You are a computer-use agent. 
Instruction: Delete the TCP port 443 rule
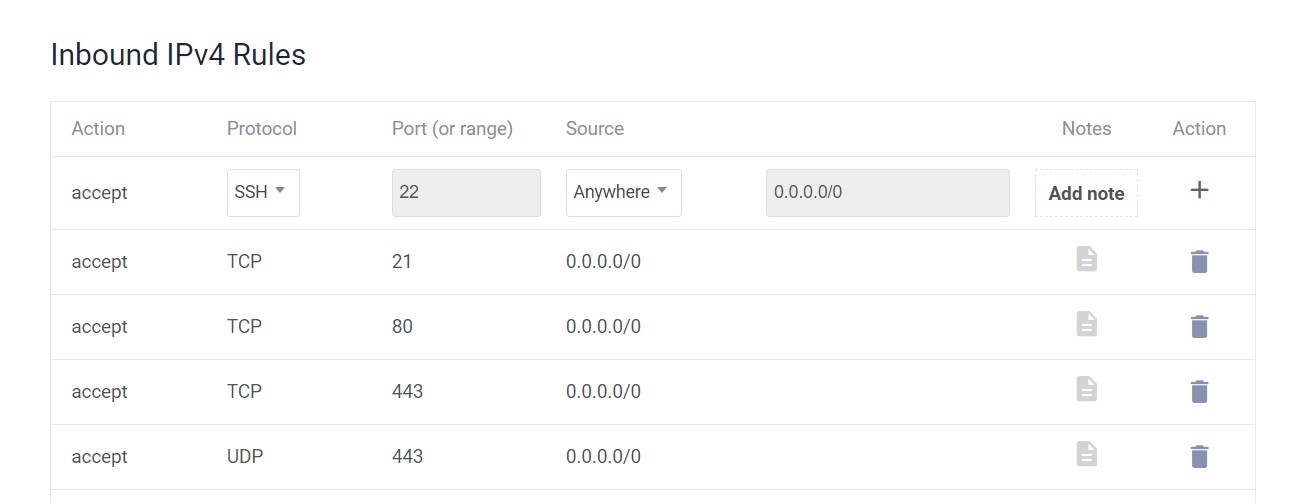(1199, 392)
